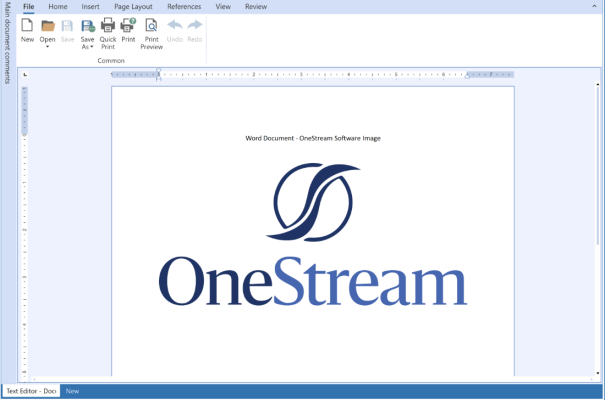The height and width of the screenshot is (400, 605).
Task: Click the New document icon
Action: [x=27, y=26]
